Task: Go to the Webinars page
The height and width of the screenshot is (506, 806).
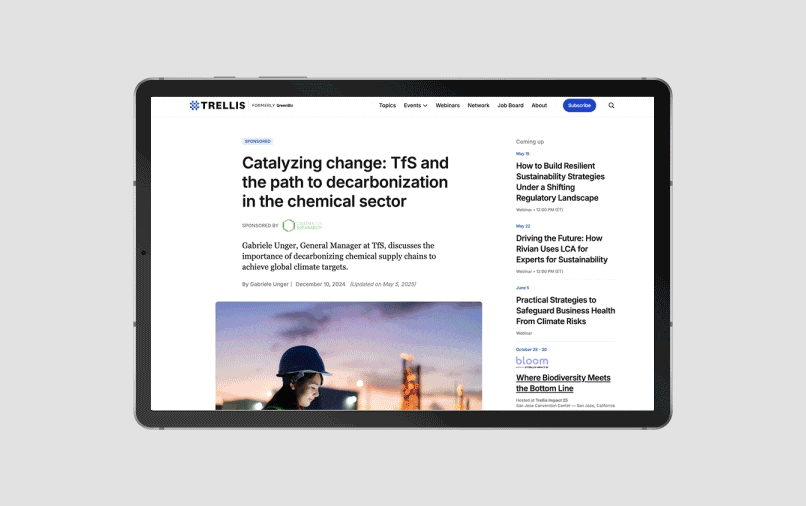Action: coord(447,105)
